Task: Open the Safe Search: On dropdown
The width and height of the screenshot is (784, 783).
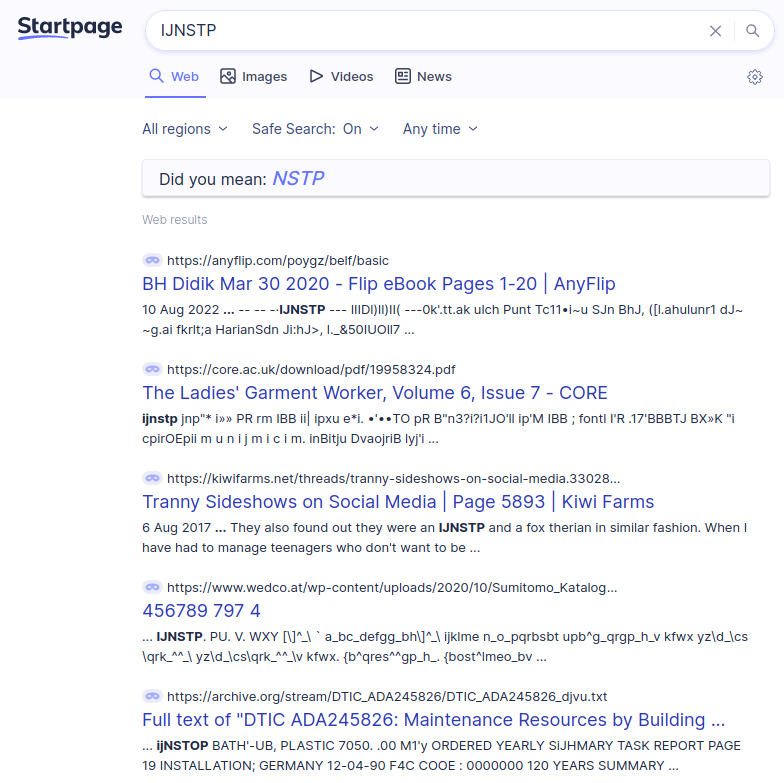Action: 316,129
